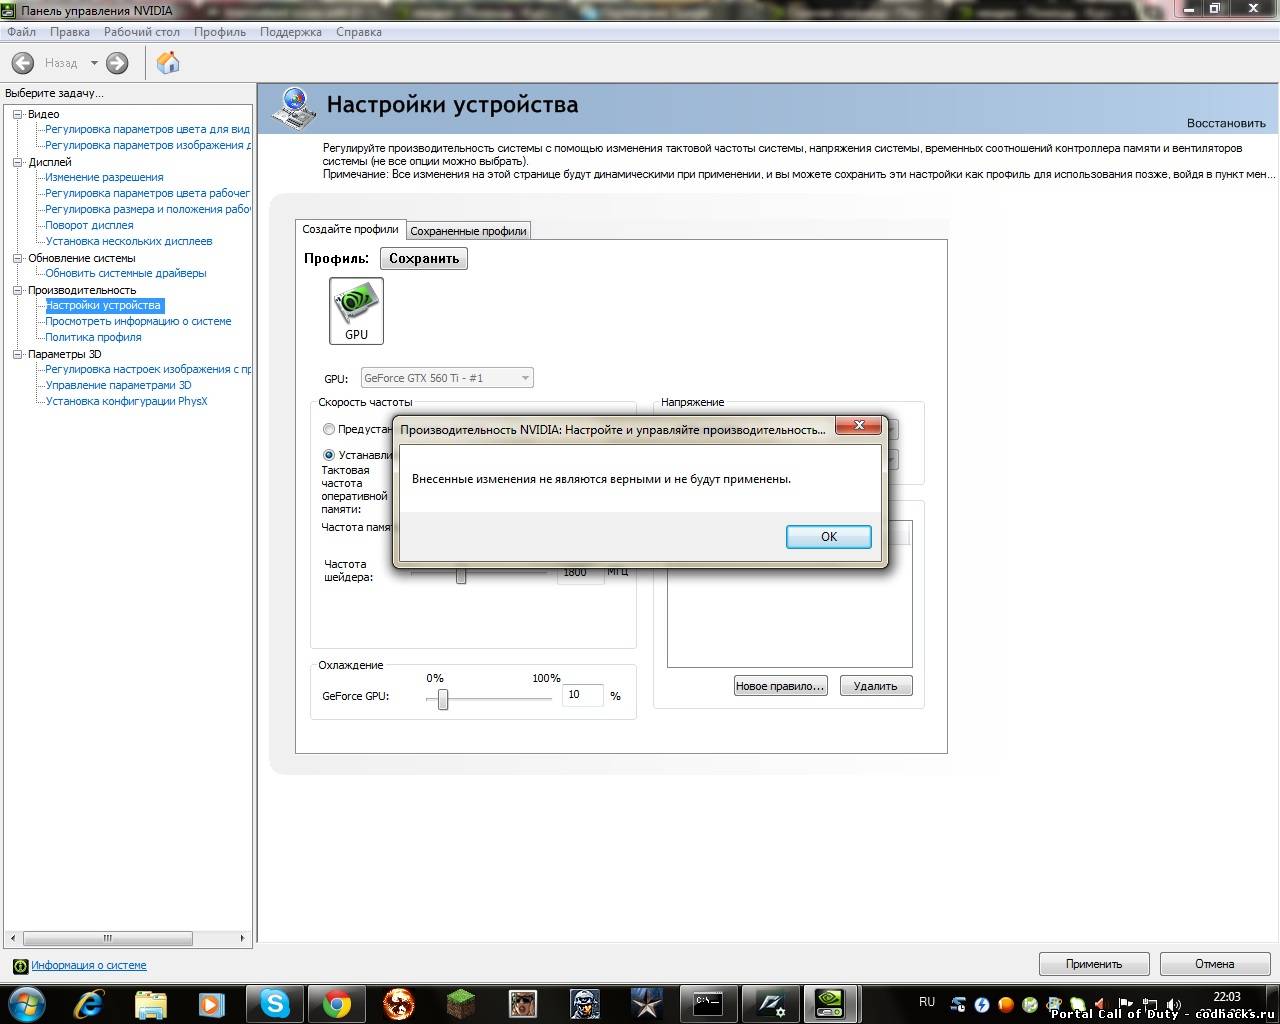Image resolution: width=1280 pixels, height=1024 pixels.
Task: Select Установка конфигурации PhysX tree item
Action: (x=126, y=401)
